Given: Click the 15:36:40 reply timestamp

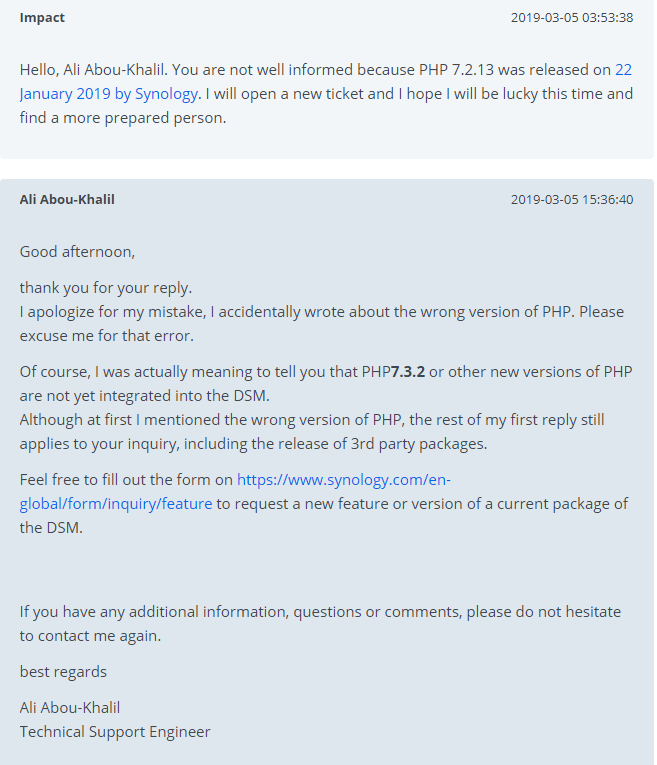Looking at the screenshot, I should point(572,200).
